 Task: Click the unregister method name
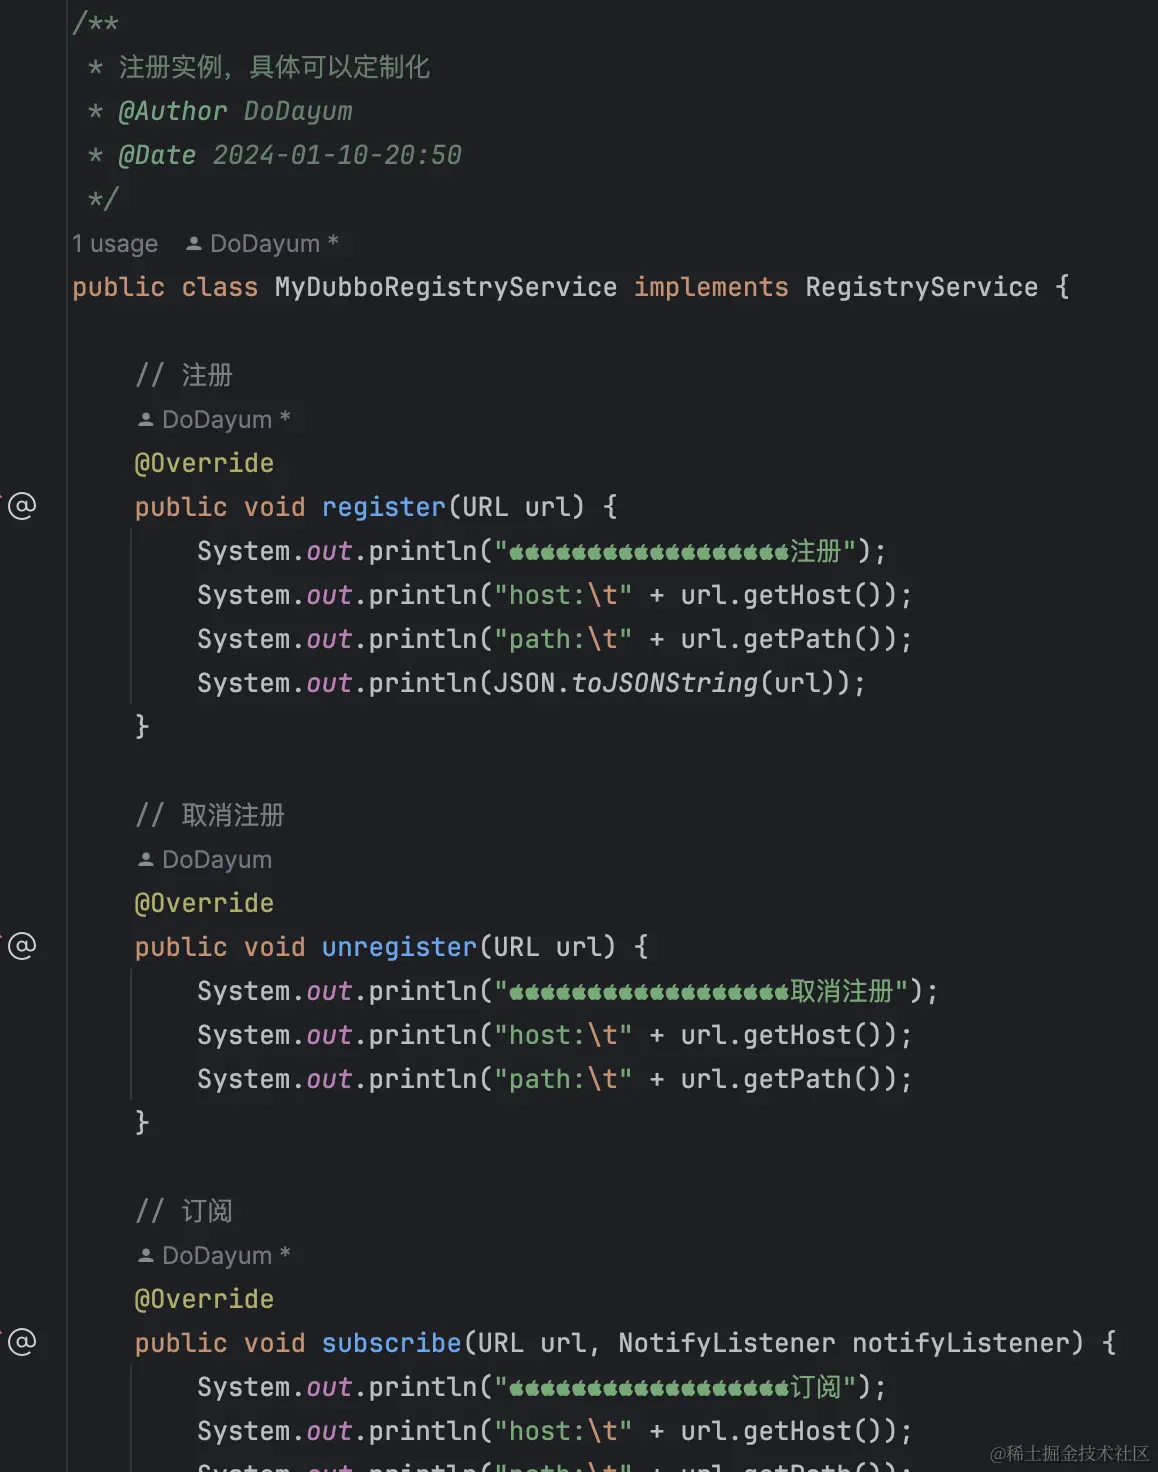(x=399, y=947)
